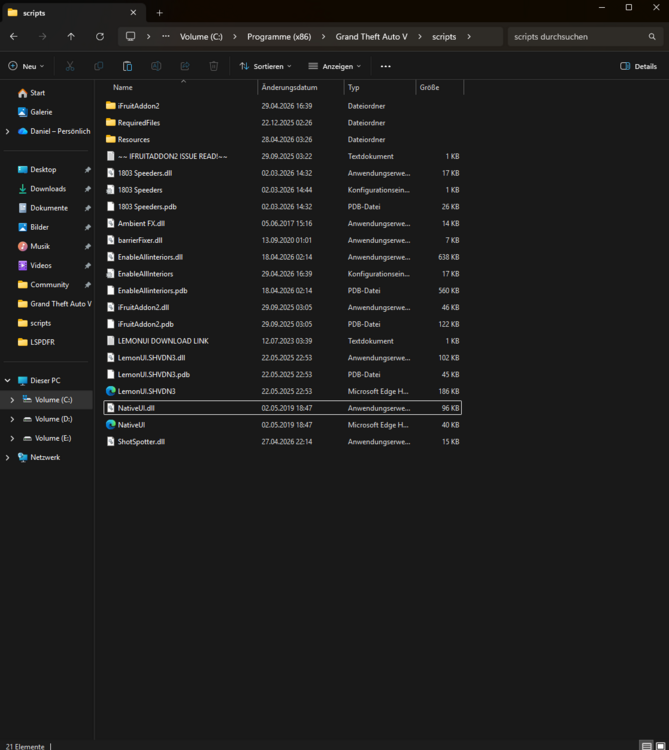The width and height of the screenshot is (669, 750).
Task: Open Community folder in the sidebar
Action: [49, 285]
